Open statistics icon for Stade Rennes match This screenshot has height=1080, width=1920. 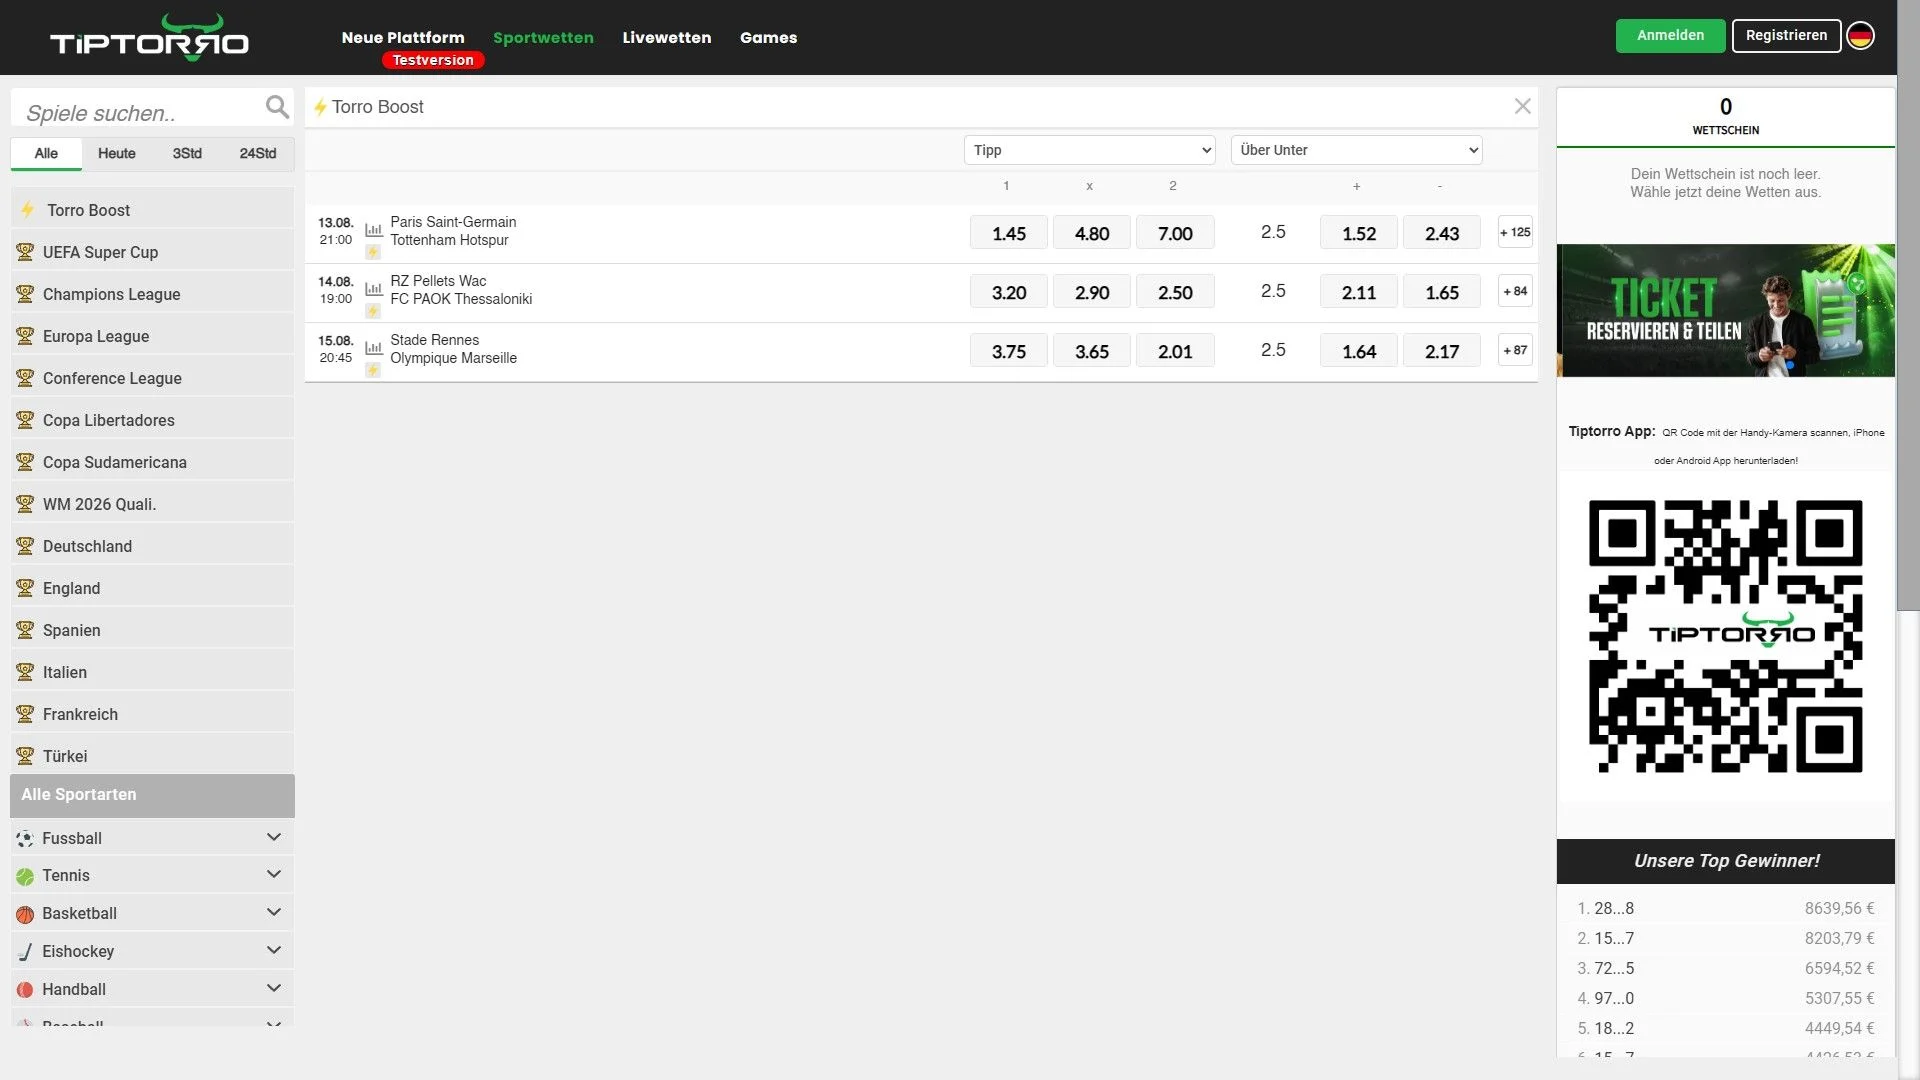(374, 348)
